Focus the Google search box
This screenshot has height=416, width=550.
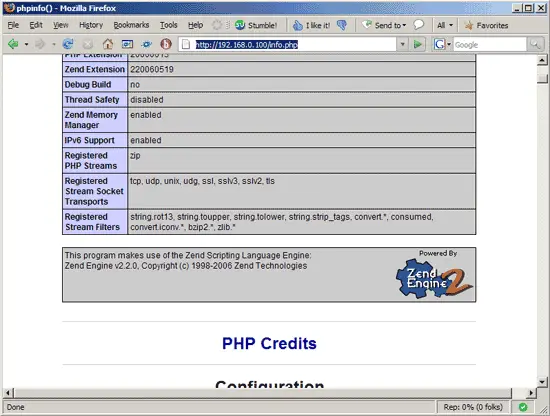490,45
